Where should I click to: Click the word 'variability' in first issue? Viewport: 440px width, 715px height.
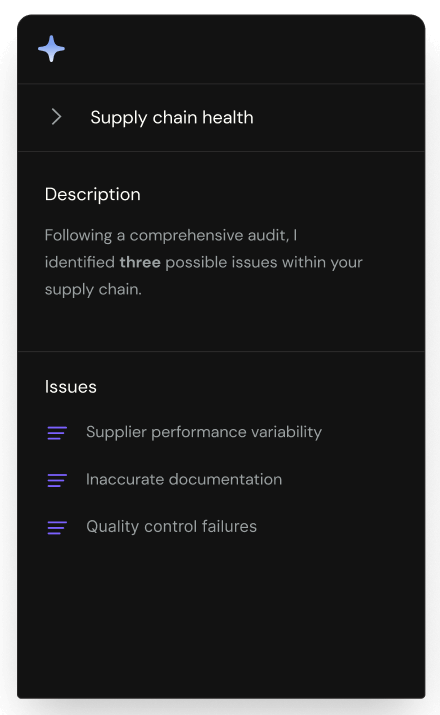click(286, 432)
